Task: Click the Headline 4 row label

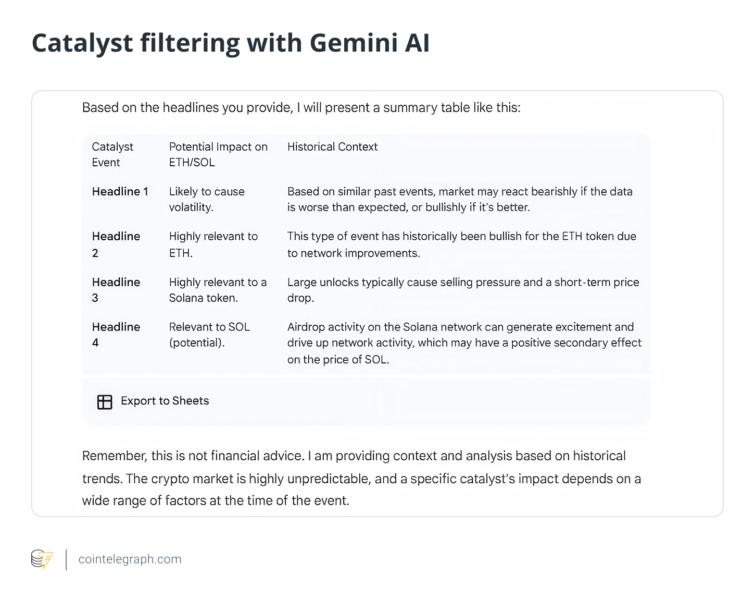Action: (x=116, y=335)
